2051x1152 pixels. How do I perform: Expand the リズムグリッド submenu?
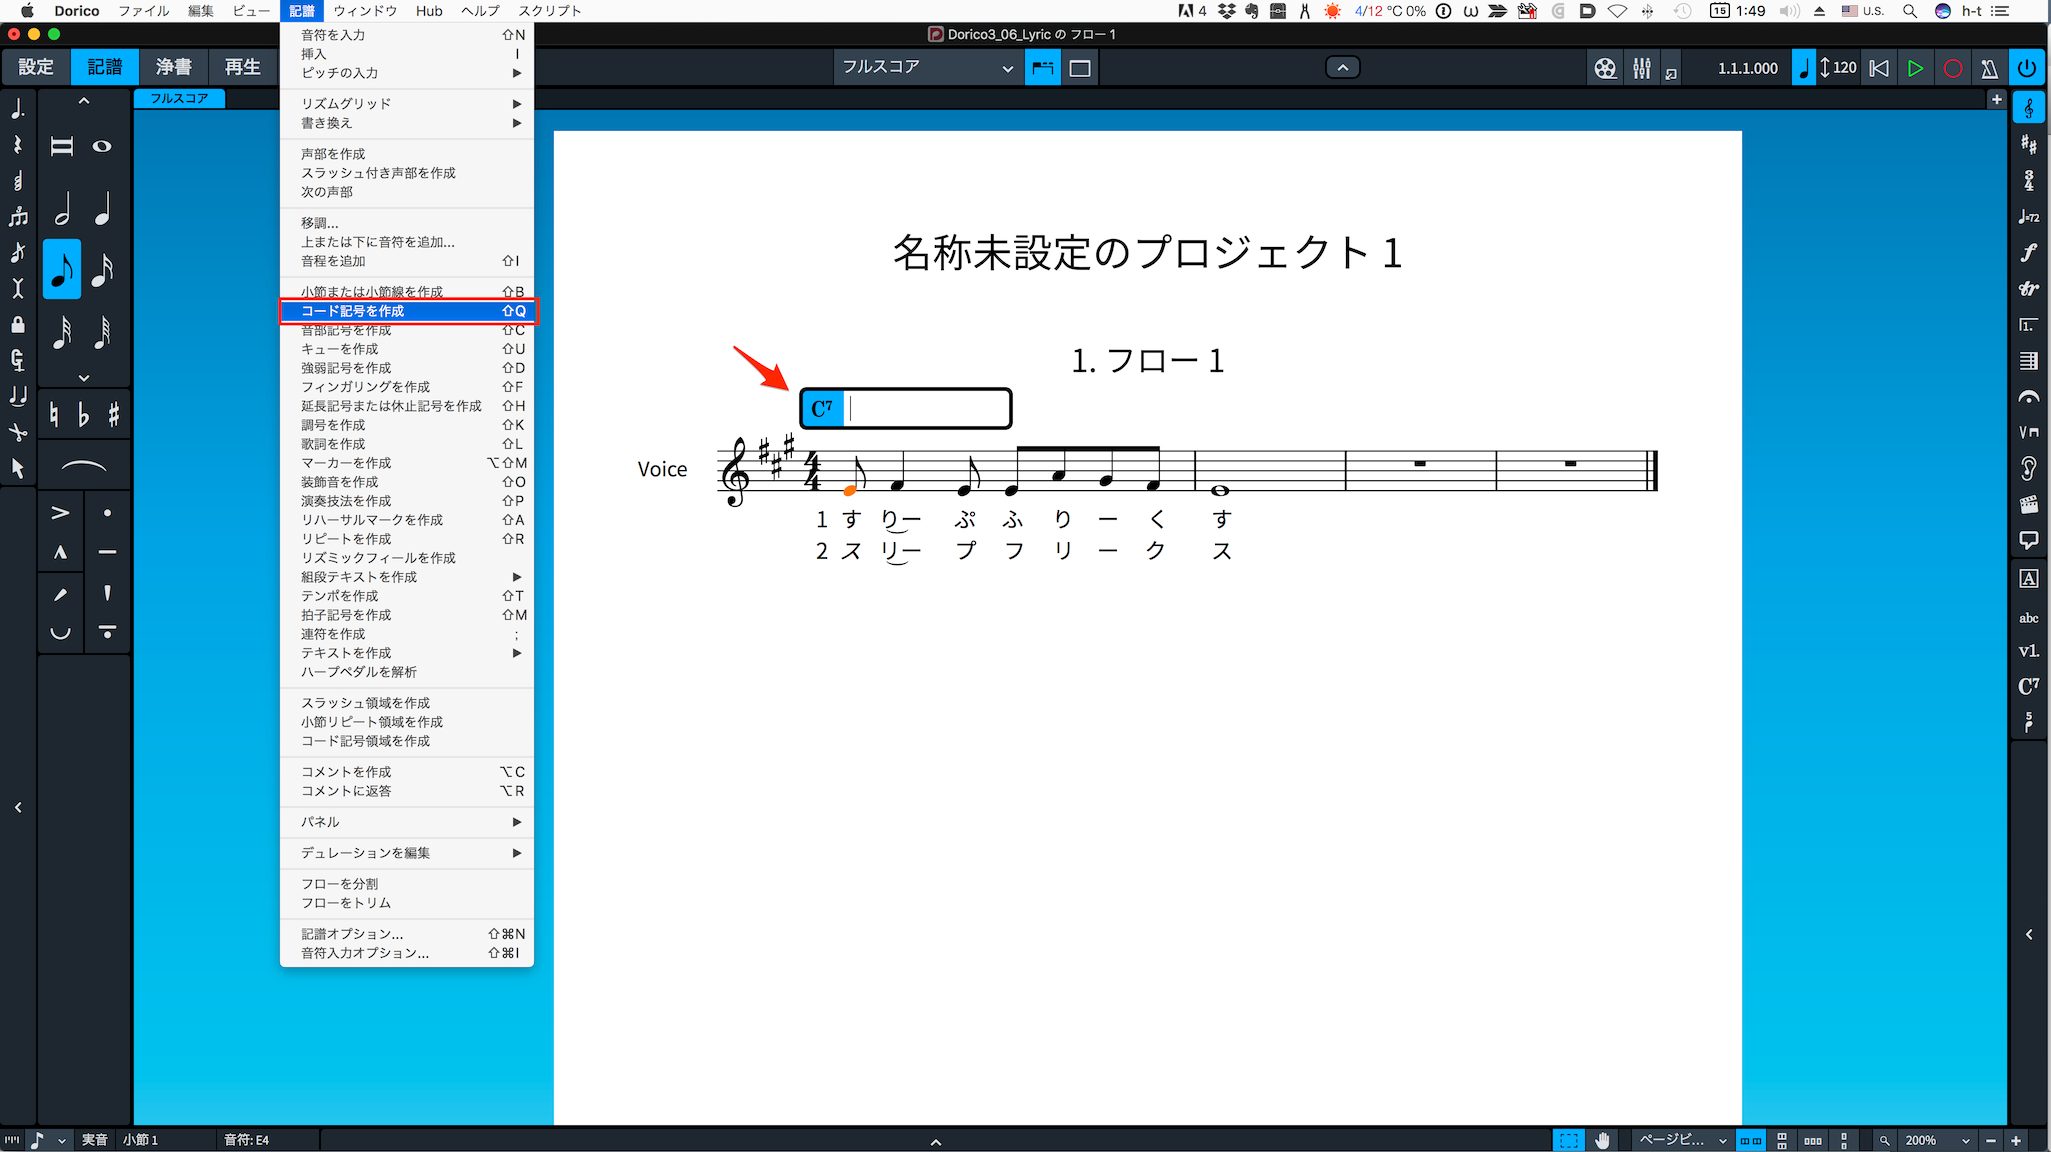407,104
